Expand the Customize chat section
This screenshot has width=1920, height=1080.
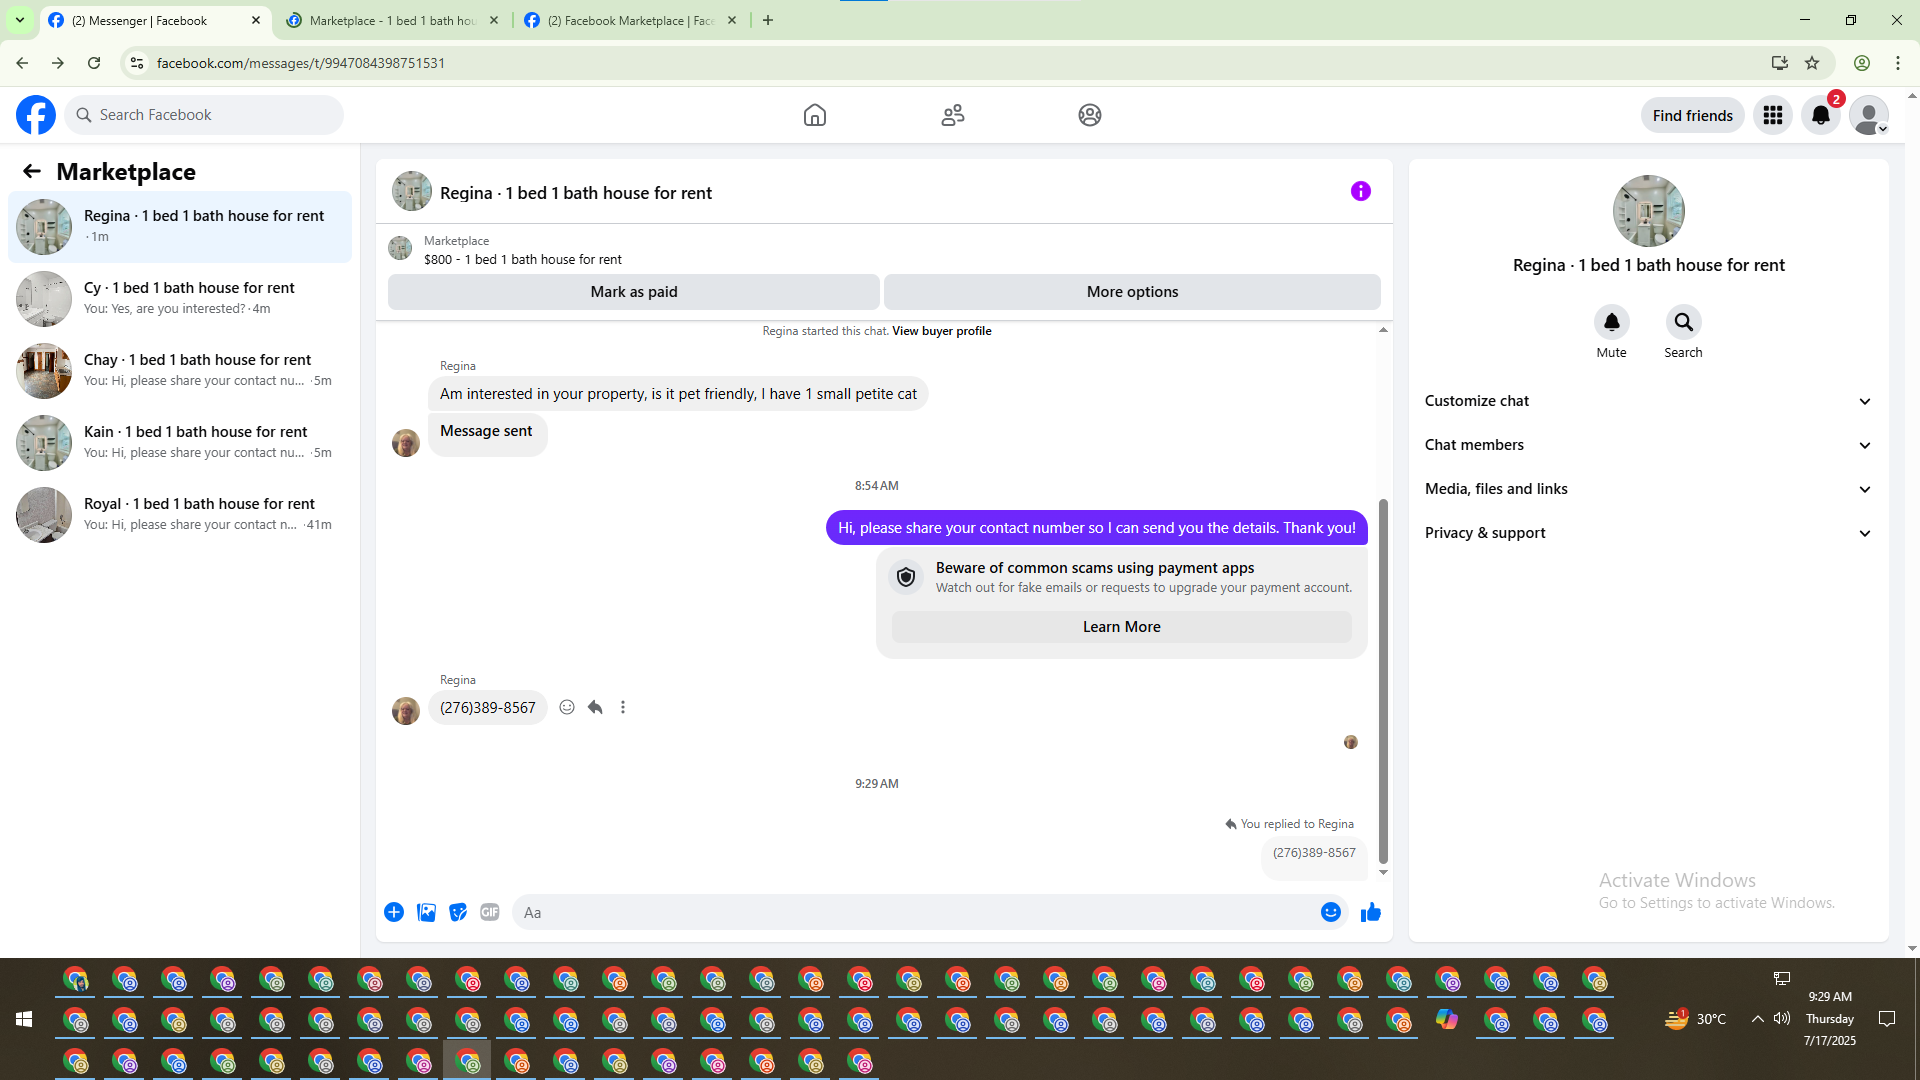coord(1649,401)
